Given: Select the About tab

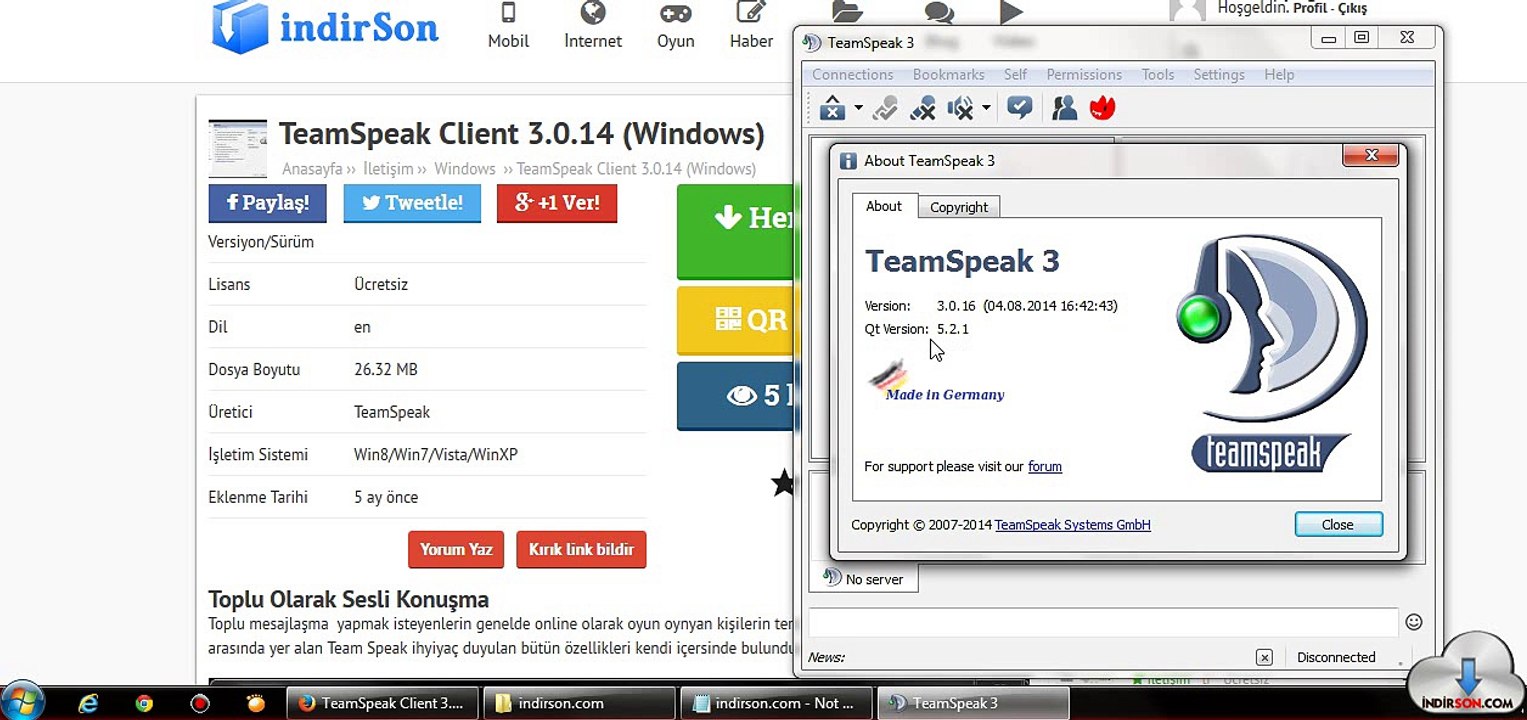Looking at the screenshot, I should 884,206.
